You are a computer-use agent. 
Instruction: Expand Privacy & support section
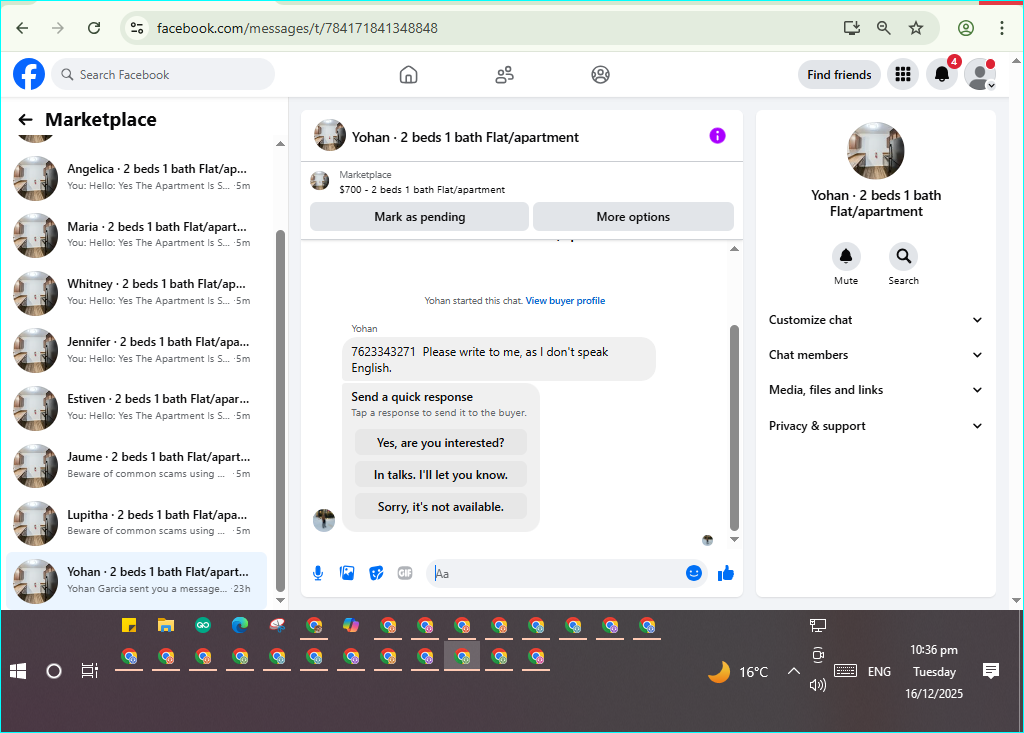(x=875, y=426)
